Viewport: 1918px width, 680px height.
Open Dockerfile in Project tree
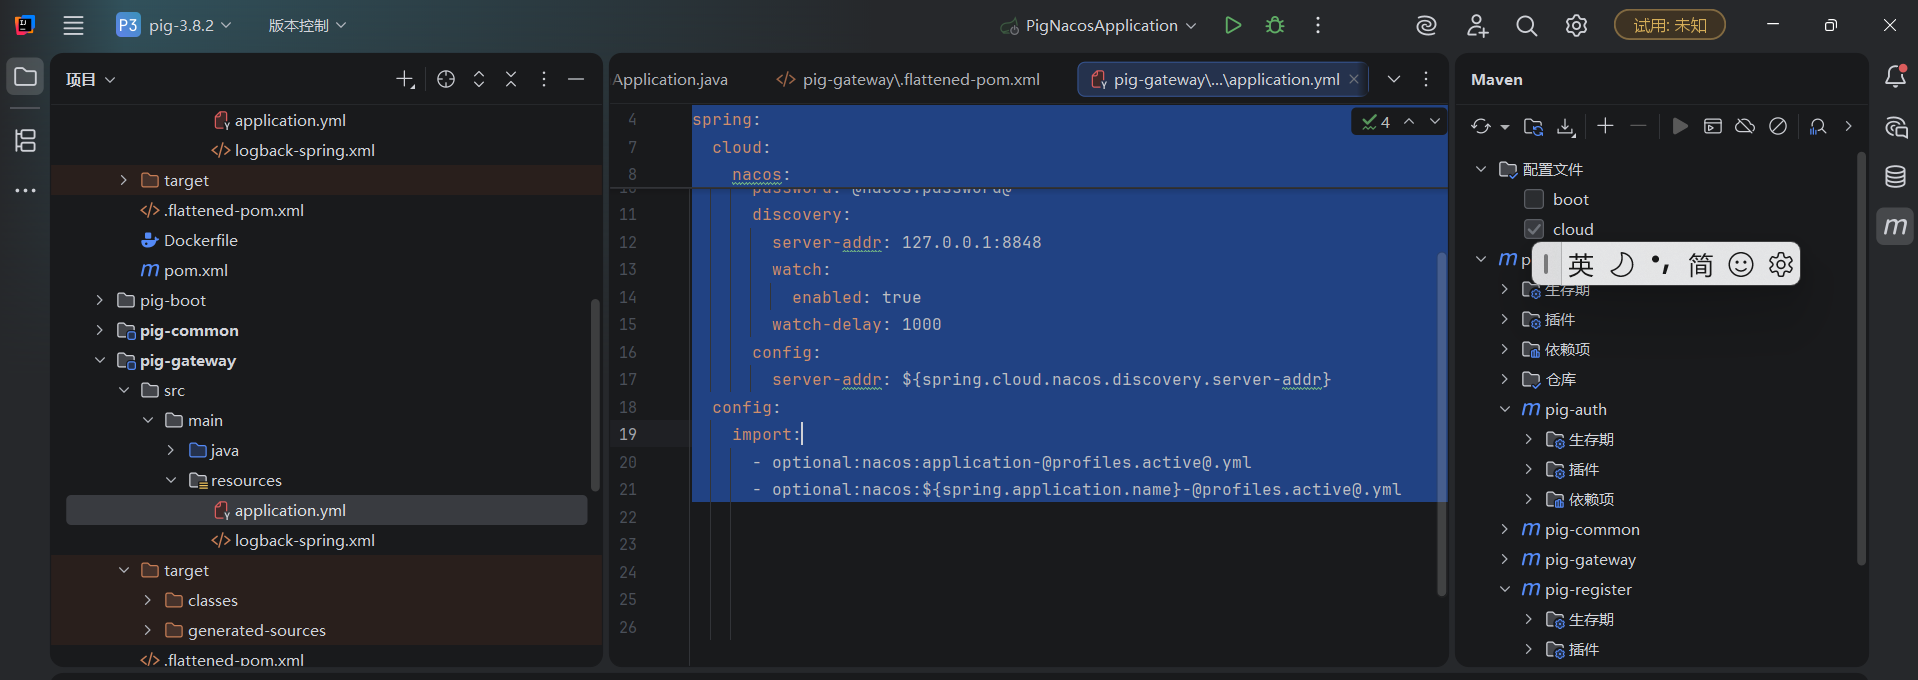(201, 240)
